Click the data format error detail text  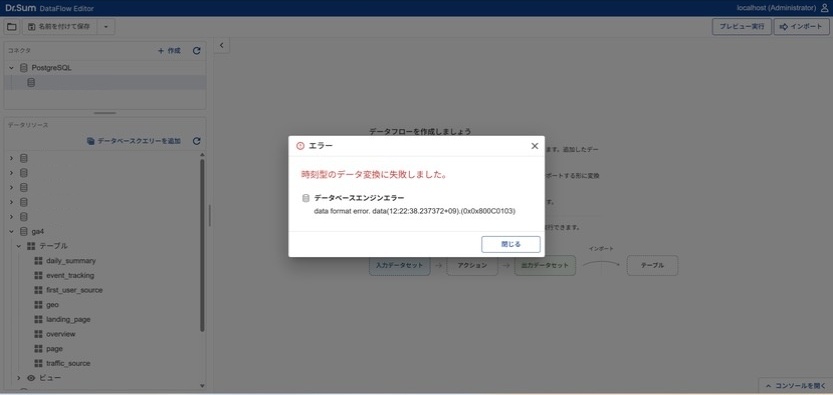pyautogui.click(x=415, y=211)
